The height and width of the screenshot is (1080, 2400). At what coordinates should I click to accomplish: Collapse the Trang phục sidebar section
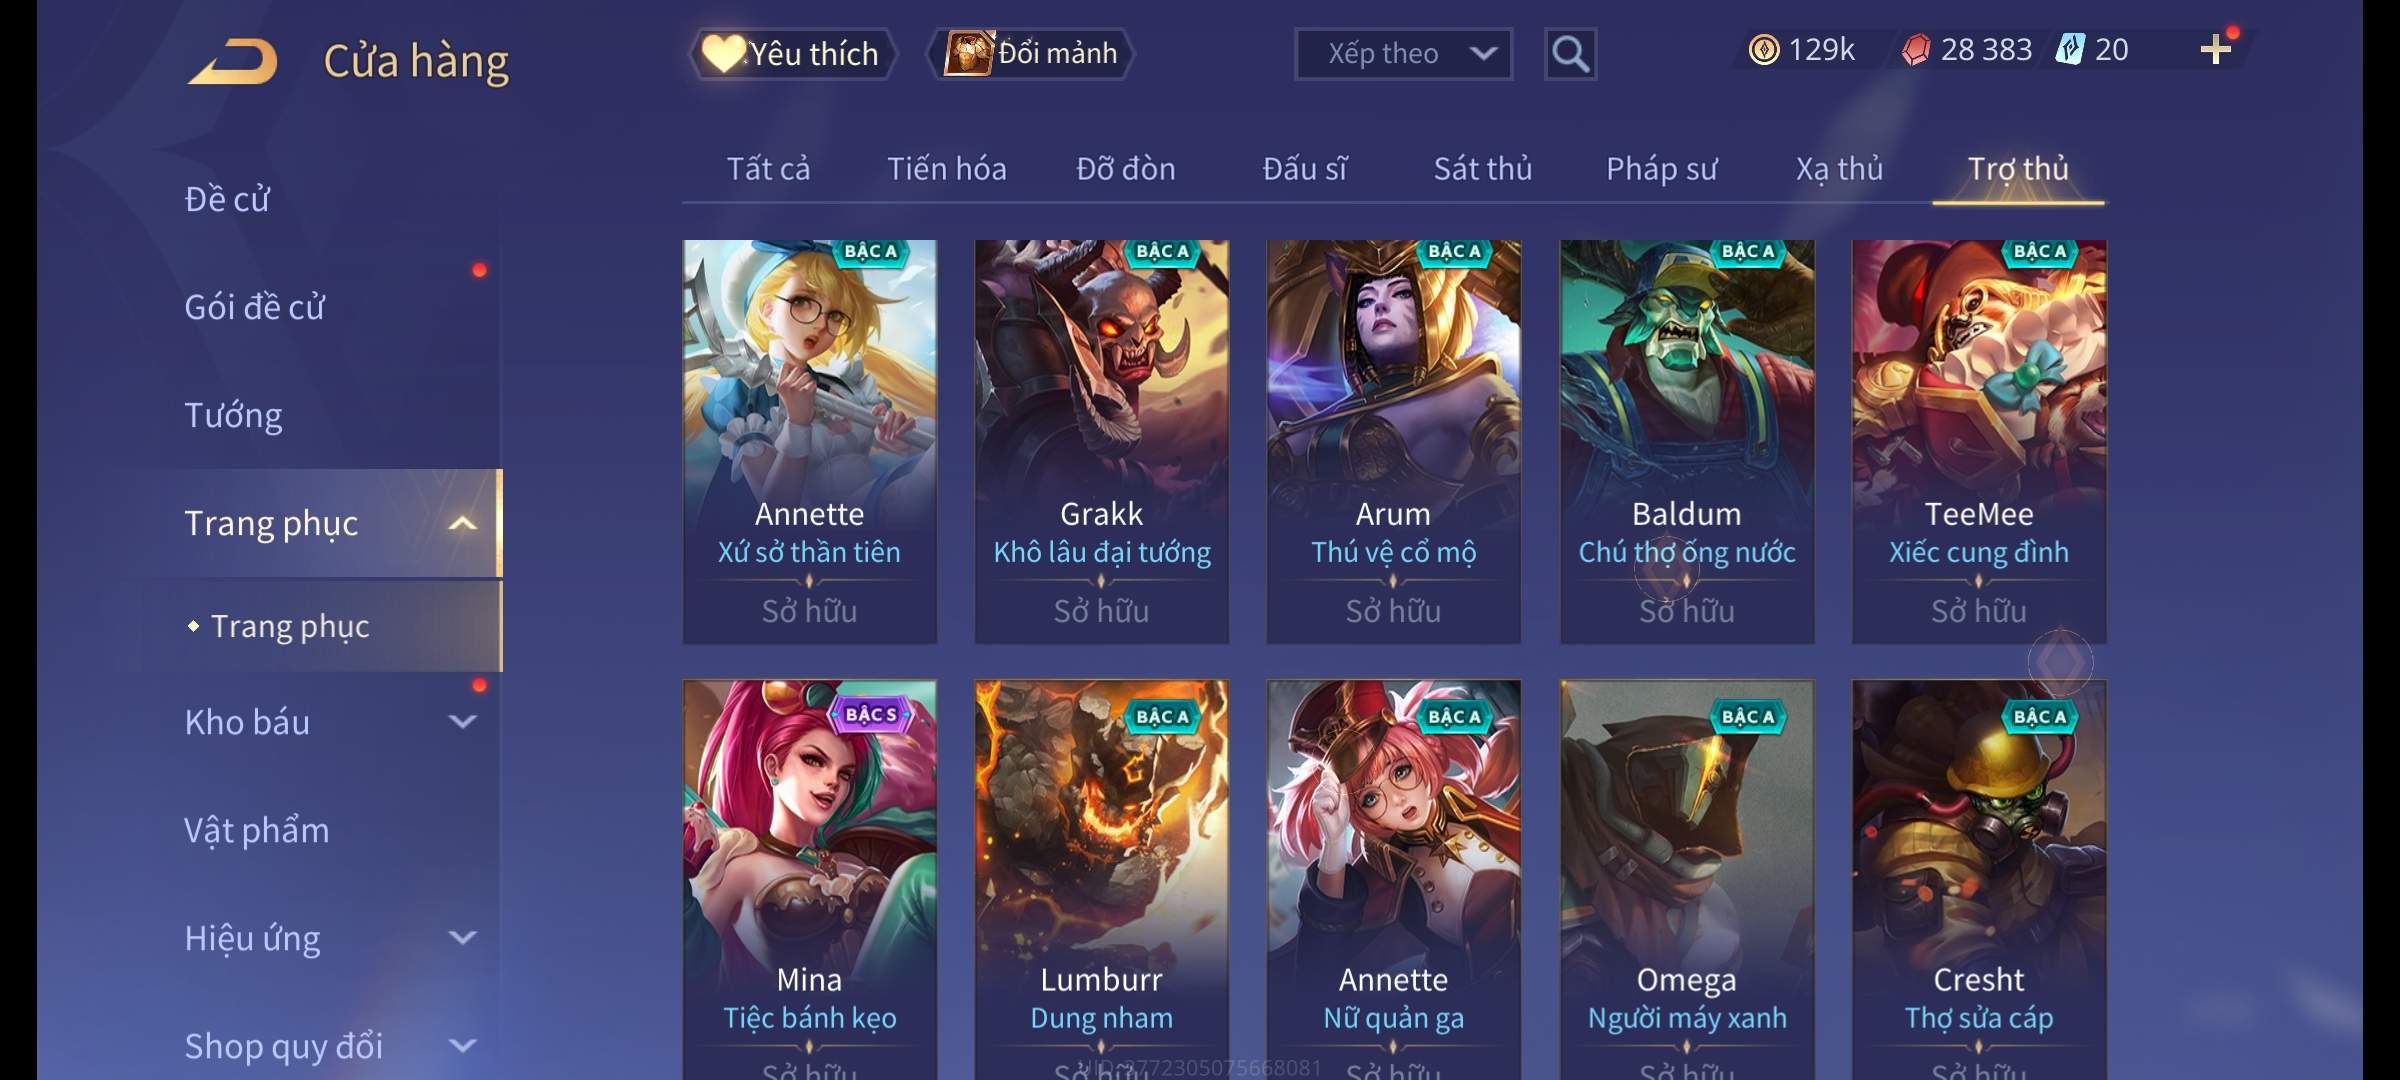pos(462,523)
